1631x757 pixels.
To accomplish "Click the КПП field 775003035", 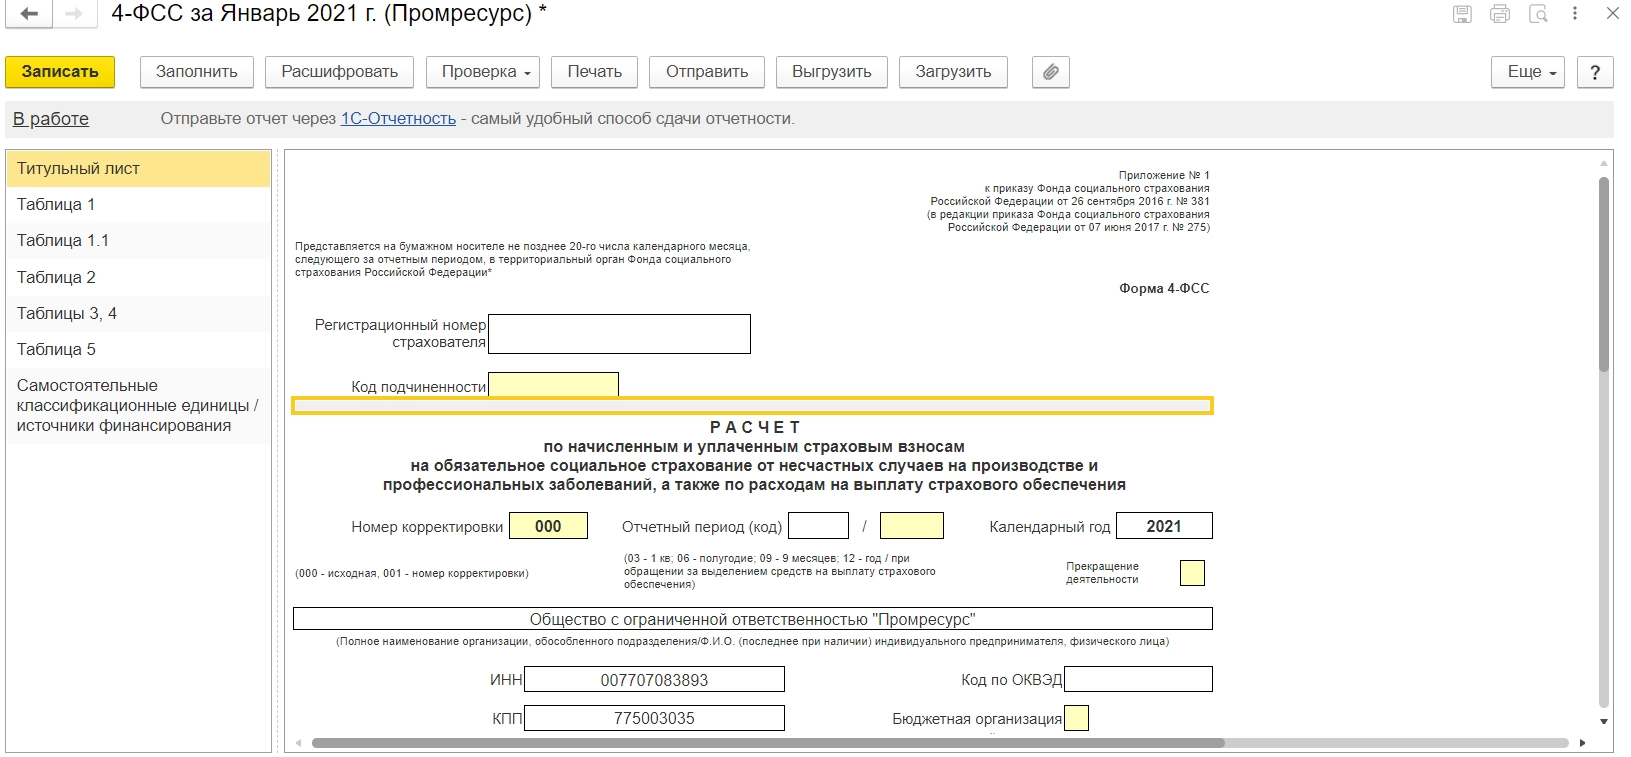I will coord(654,718).
